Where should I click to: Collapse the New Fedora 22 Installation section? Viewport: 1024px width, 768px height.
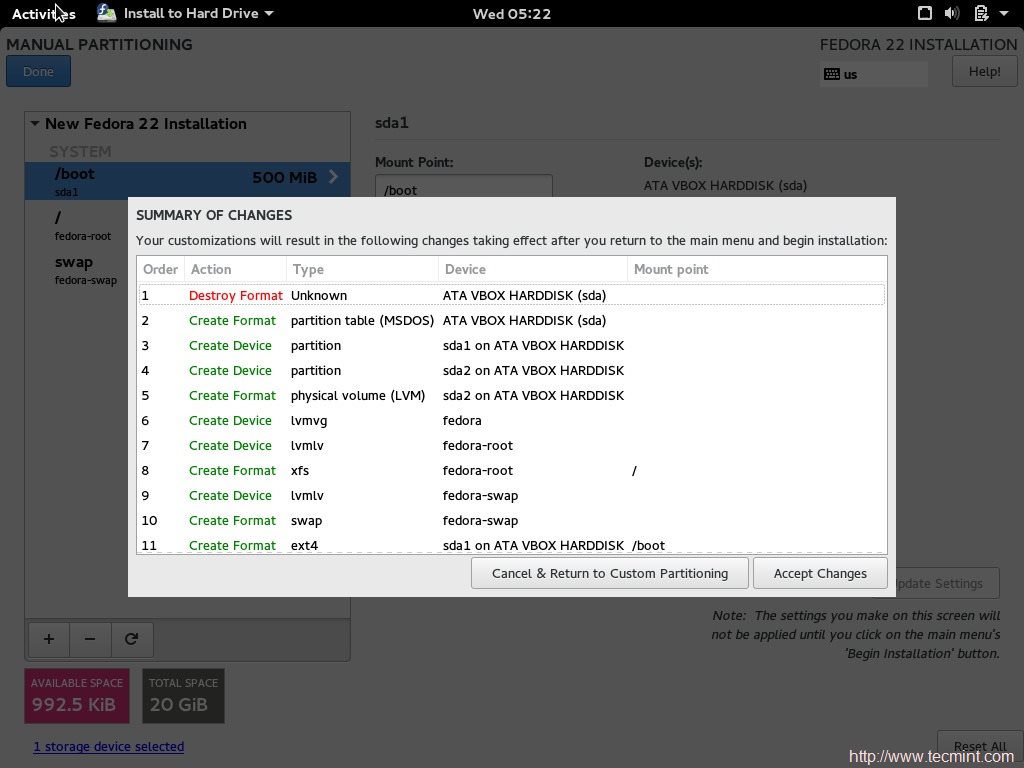(x=35, y=123)
